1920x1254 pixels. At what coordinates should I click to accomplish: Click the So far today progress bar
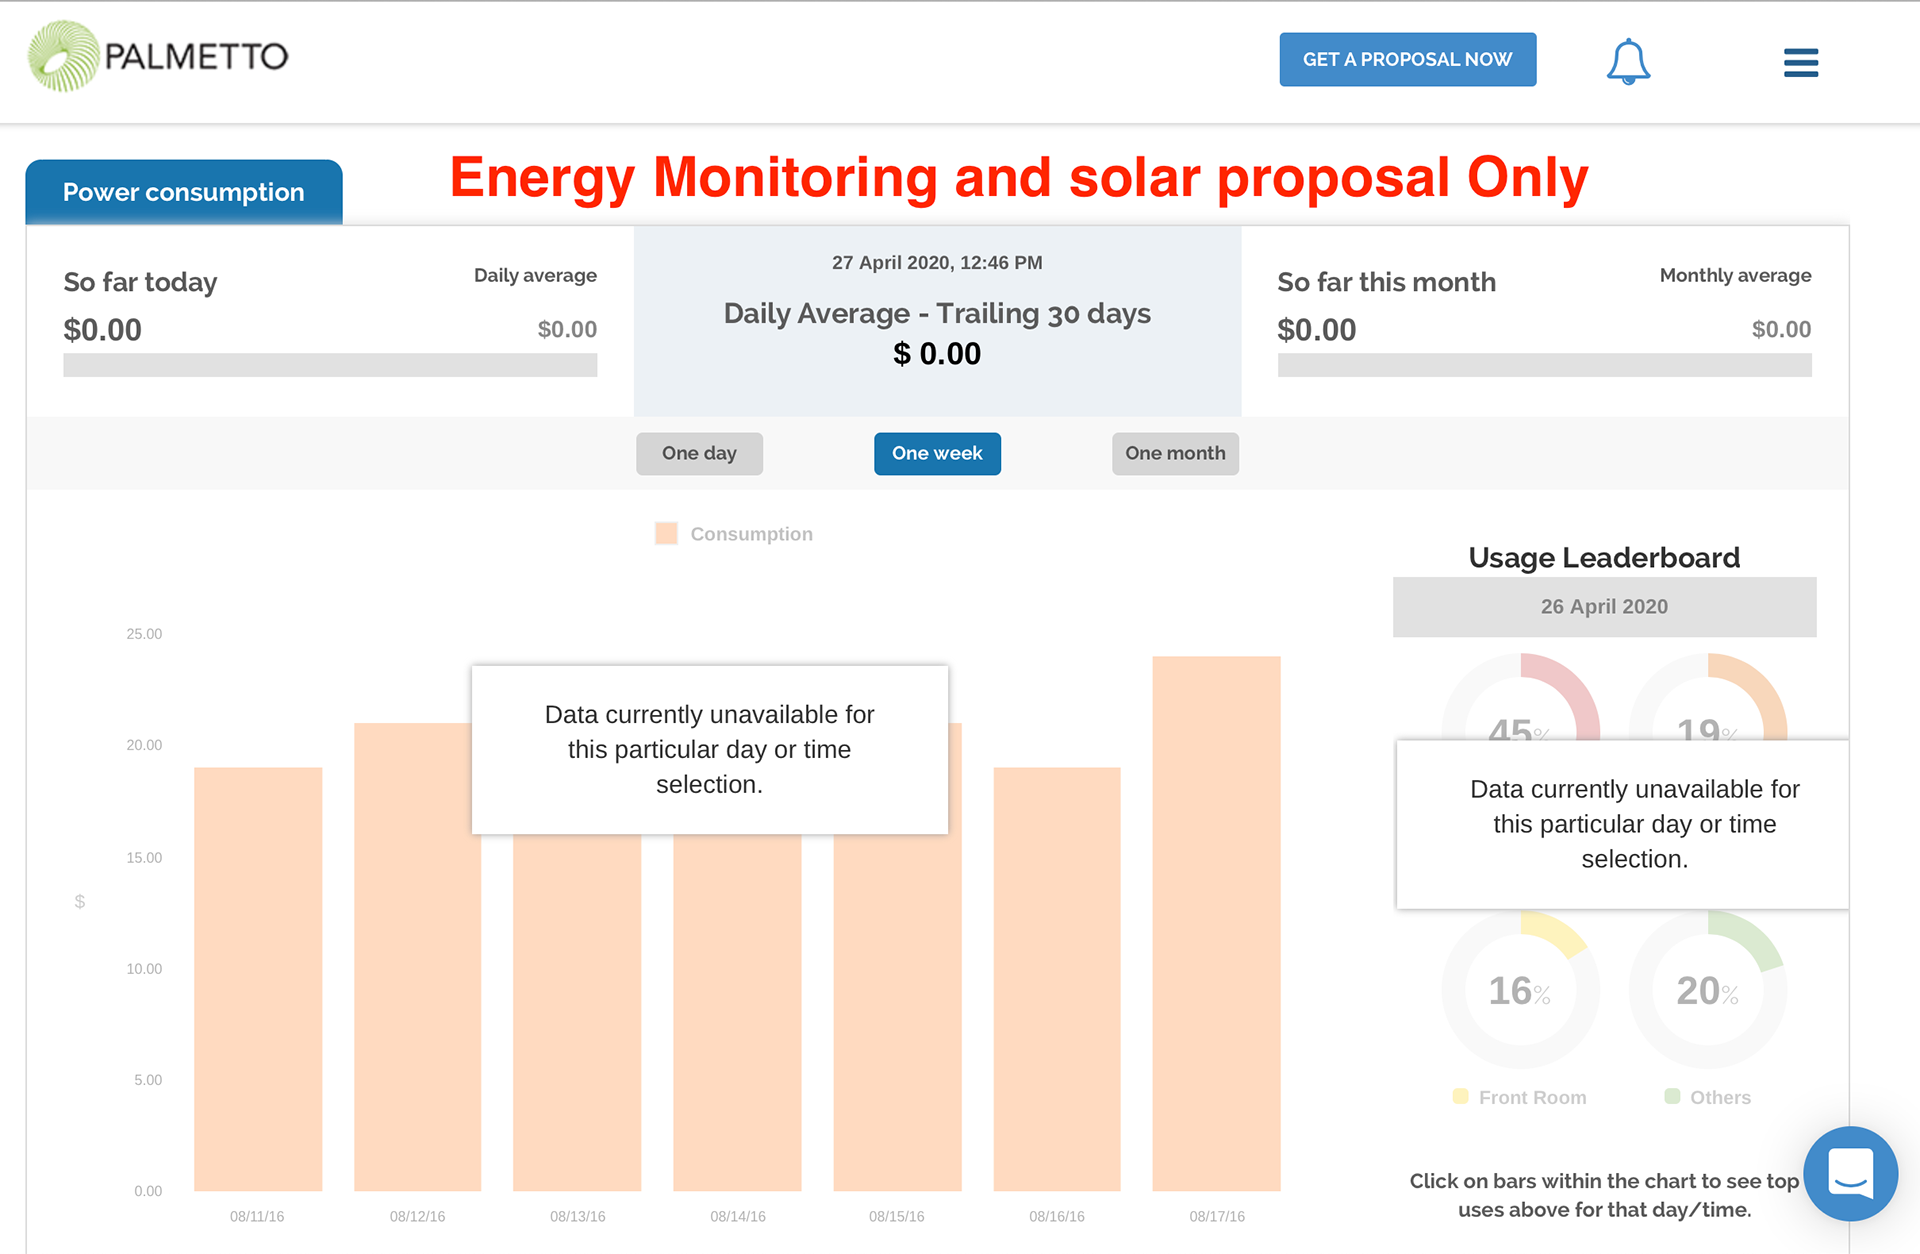coord(330,365)
